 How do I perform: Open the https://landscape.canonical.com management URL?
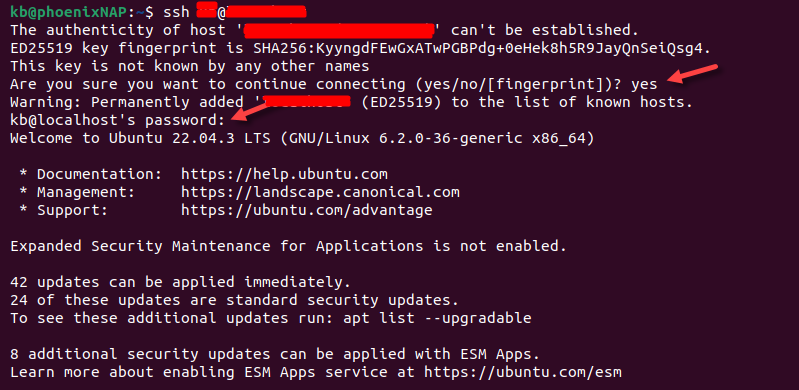(x=321, y=192)
